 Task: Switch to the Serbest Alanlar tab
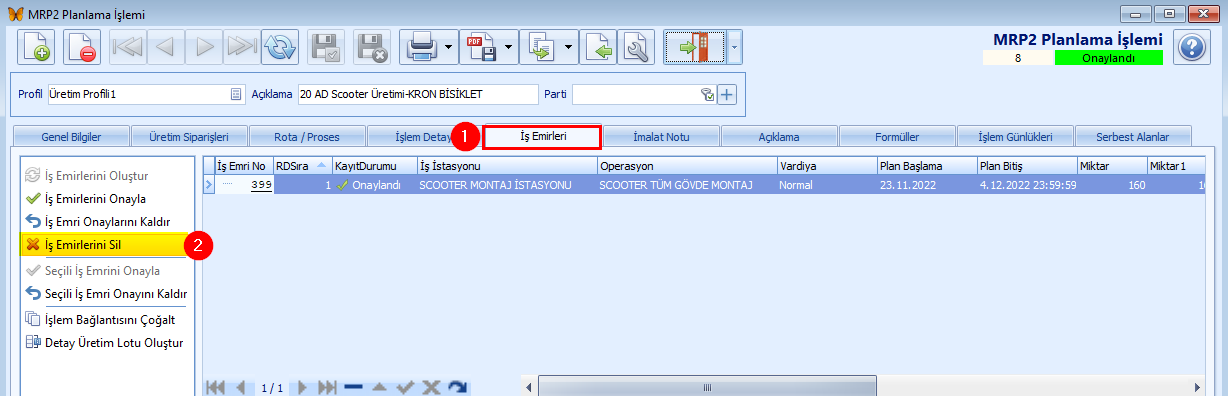click(x=1133, y=136)
